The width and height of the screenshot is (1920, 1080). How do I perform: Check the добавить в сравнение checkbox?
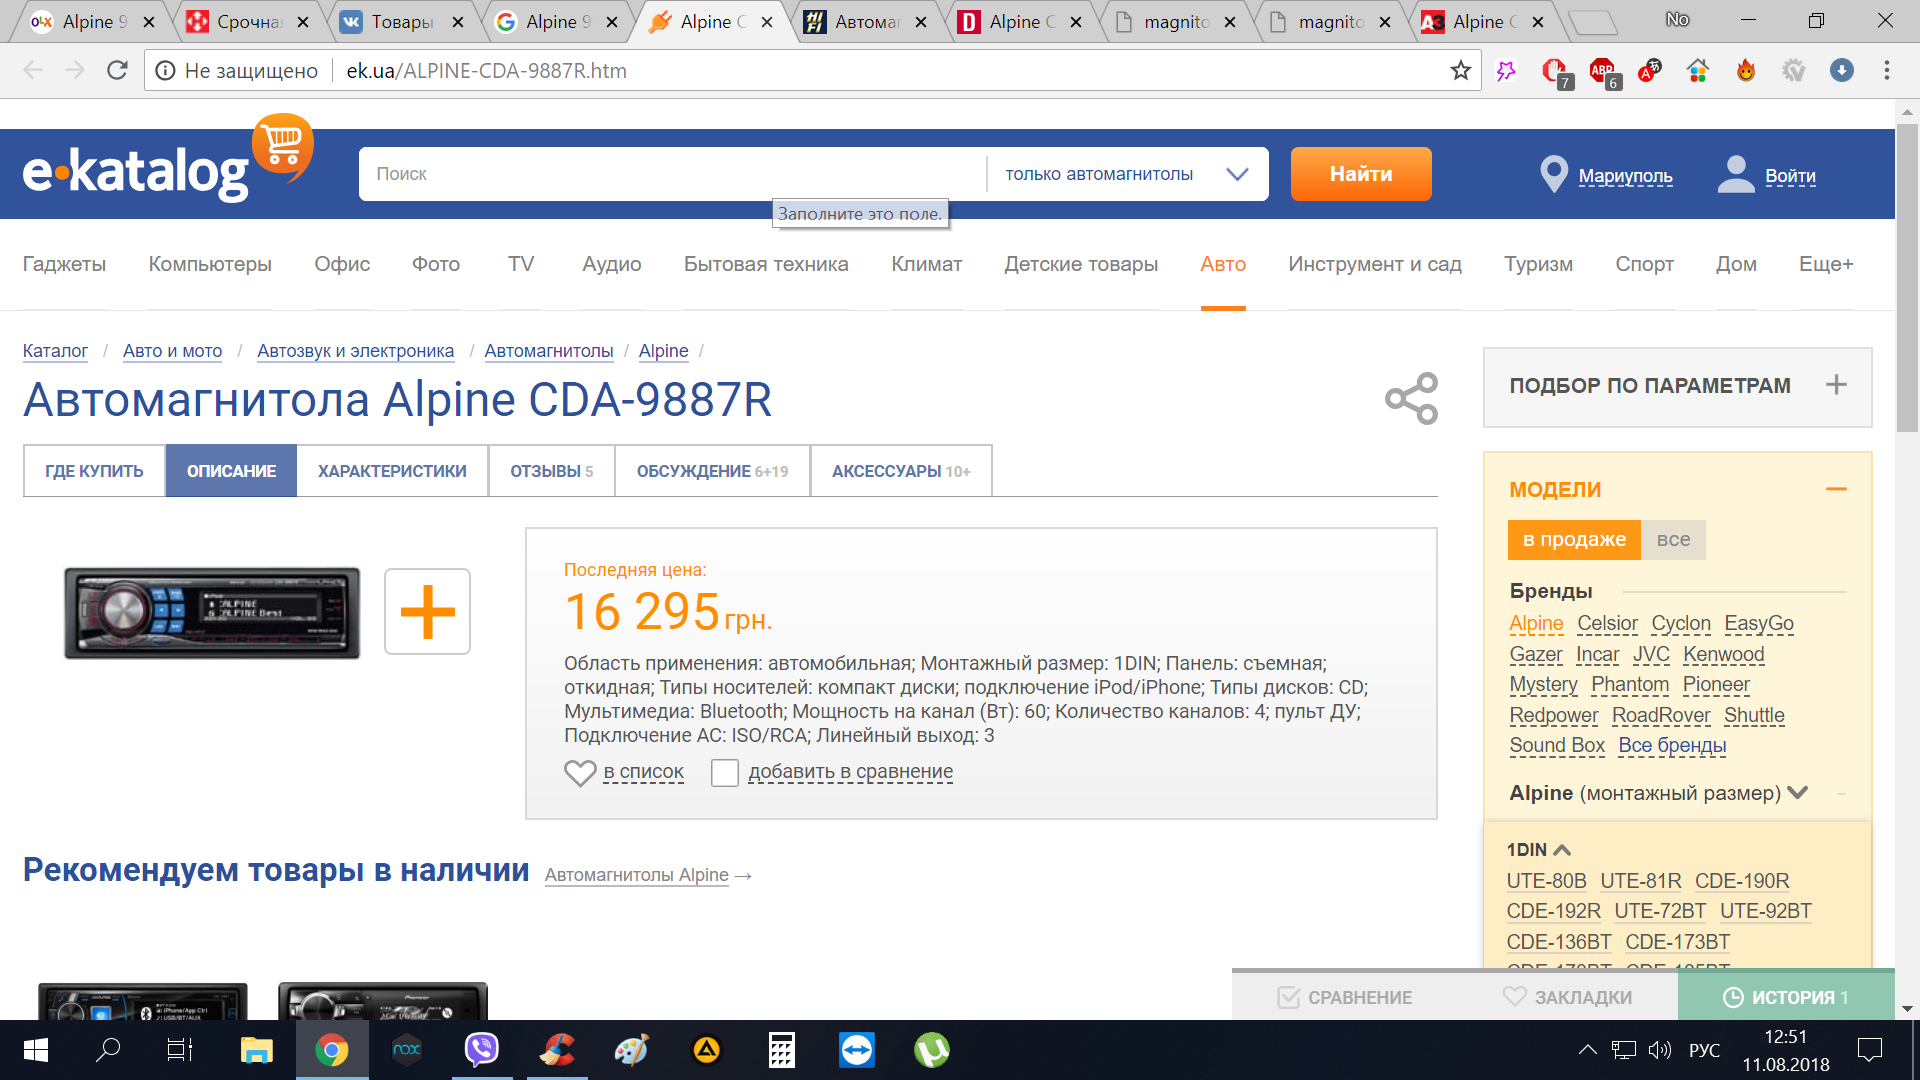point(725,773)
